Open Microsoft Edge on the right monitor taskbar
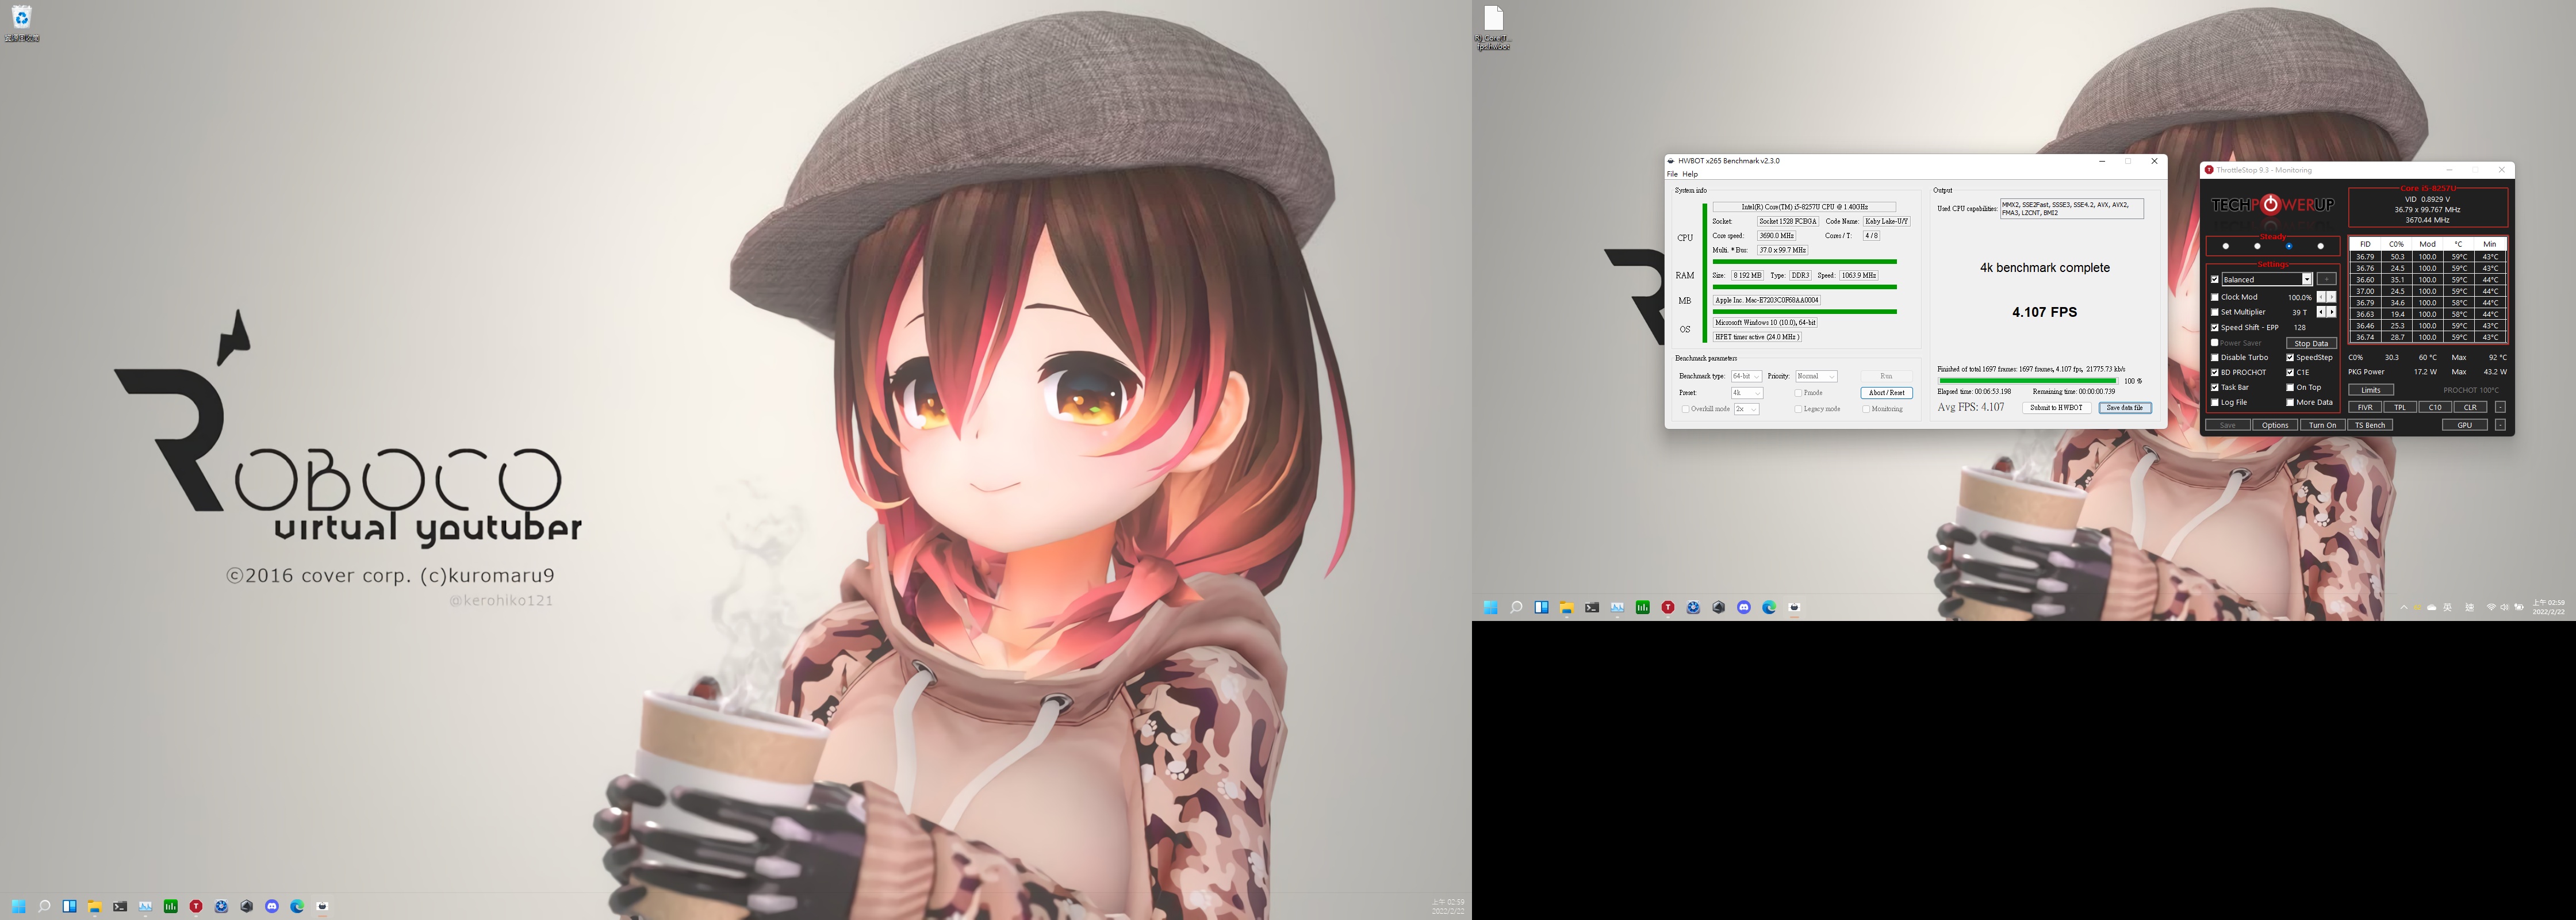The image size is (2576, 920). click(1769, 607)
